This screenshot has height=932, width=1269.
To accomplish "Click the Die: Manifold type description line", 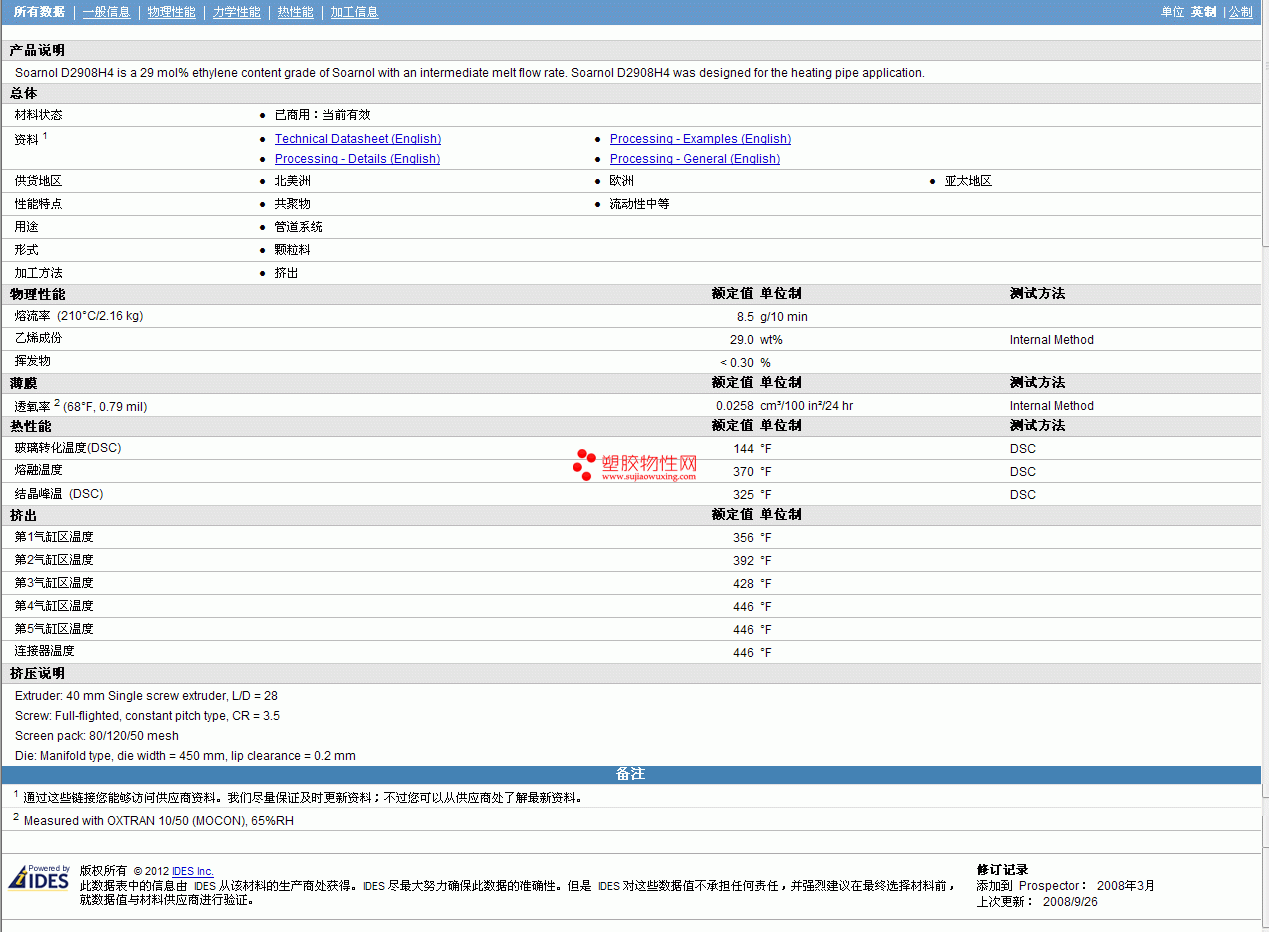I will click(x=185, y=756).
